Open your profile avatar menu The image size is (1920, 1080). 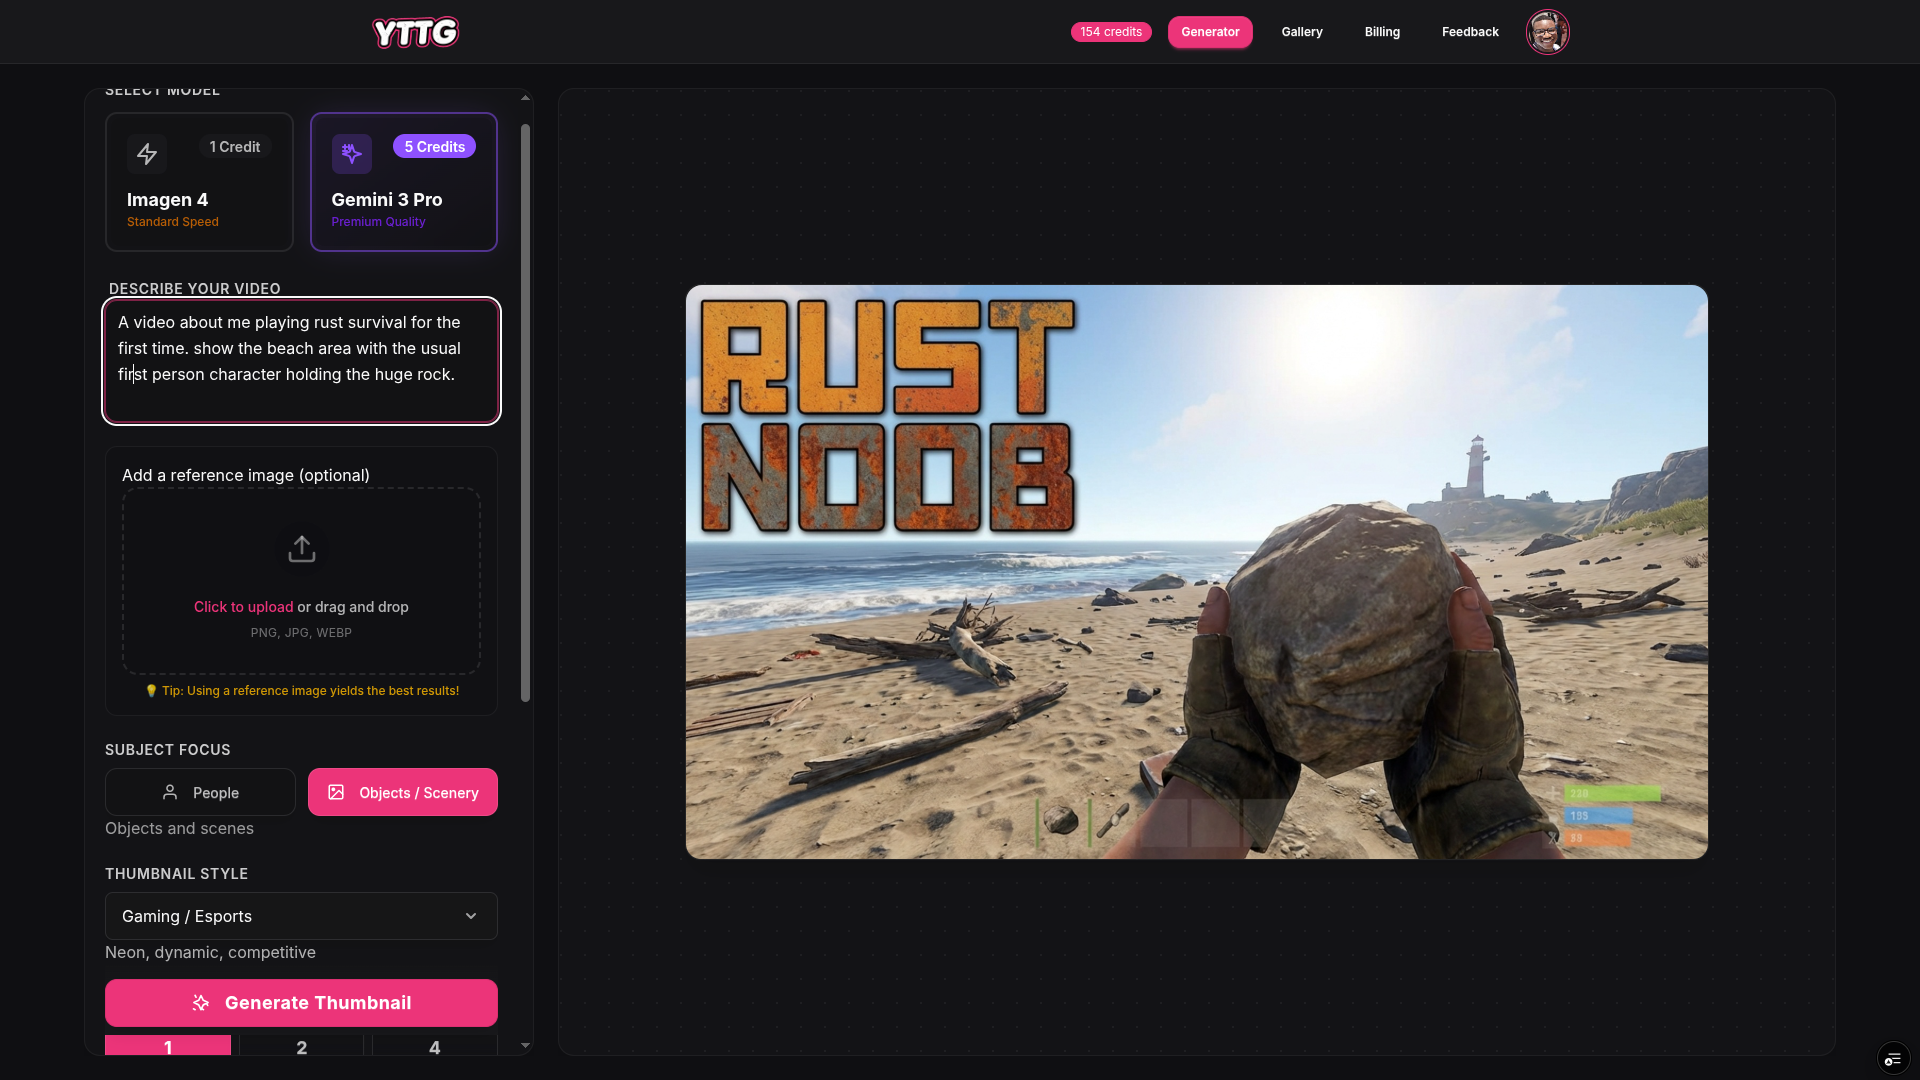tap(1546, 32)
